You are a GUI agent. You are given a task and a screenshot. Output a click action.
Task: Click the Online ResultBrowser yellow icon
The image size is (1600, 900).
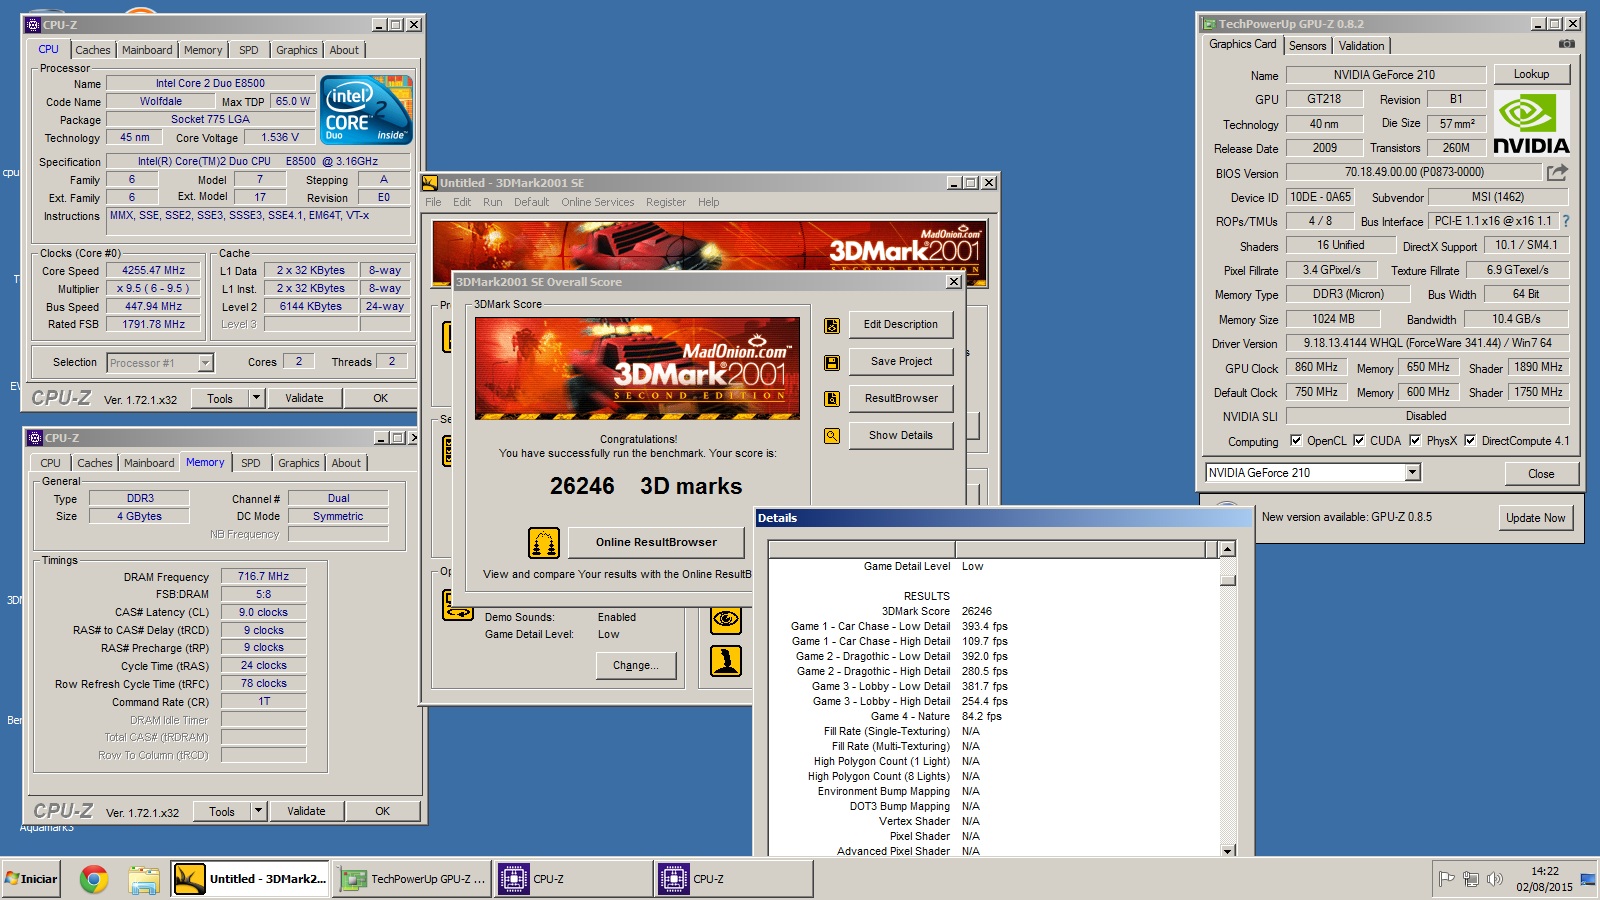pos(544,543)
